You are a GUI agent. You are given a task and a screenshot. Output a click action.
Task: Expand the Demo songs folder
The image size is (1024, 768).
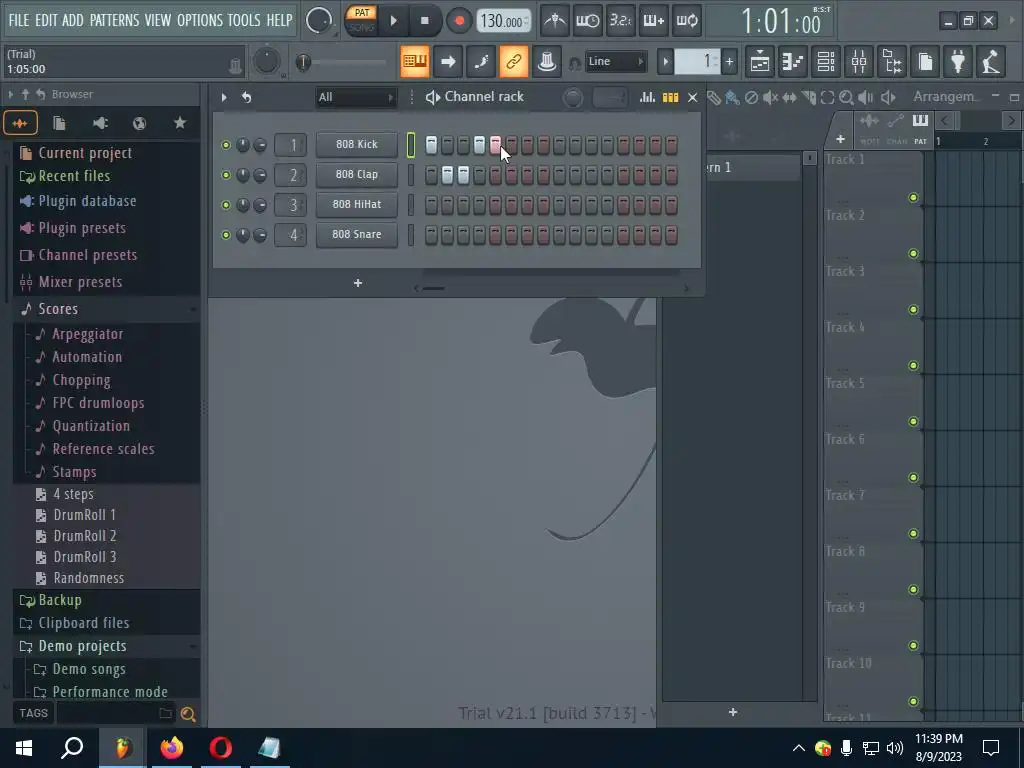point(89,669)
